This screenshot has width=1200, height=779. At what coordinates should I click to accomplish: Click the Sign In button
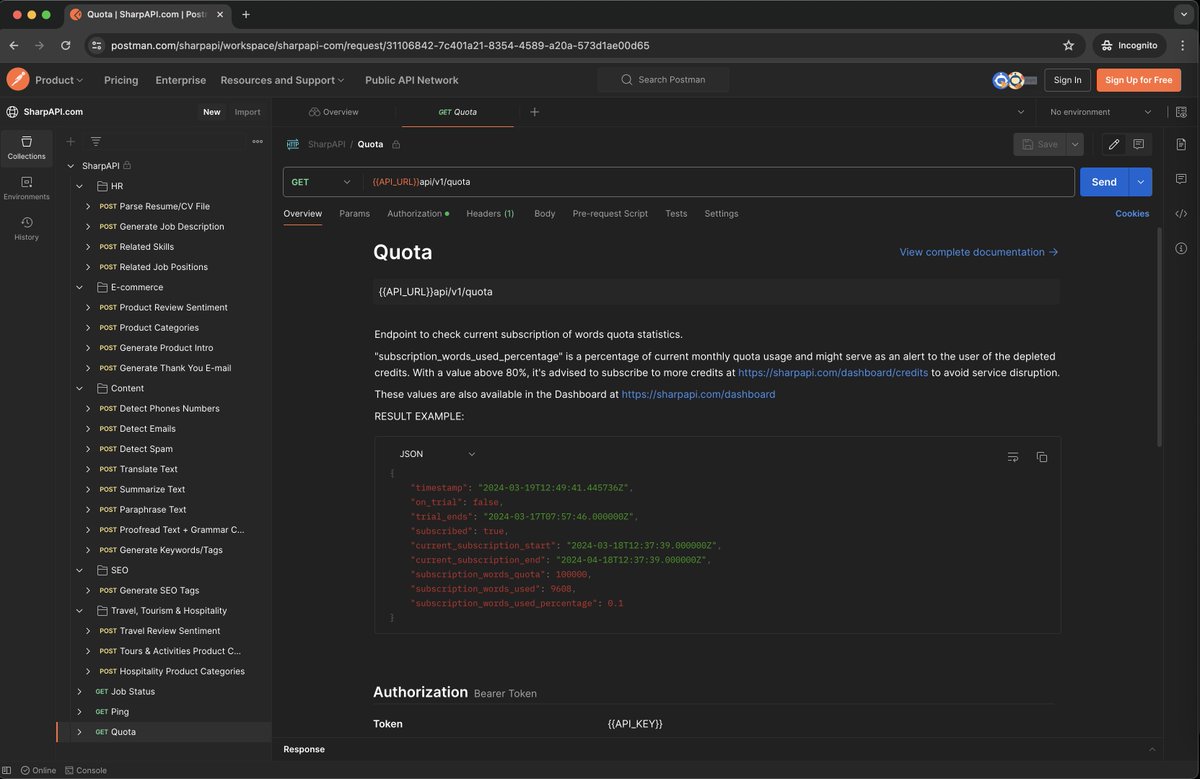click(x=1067, y=80)
